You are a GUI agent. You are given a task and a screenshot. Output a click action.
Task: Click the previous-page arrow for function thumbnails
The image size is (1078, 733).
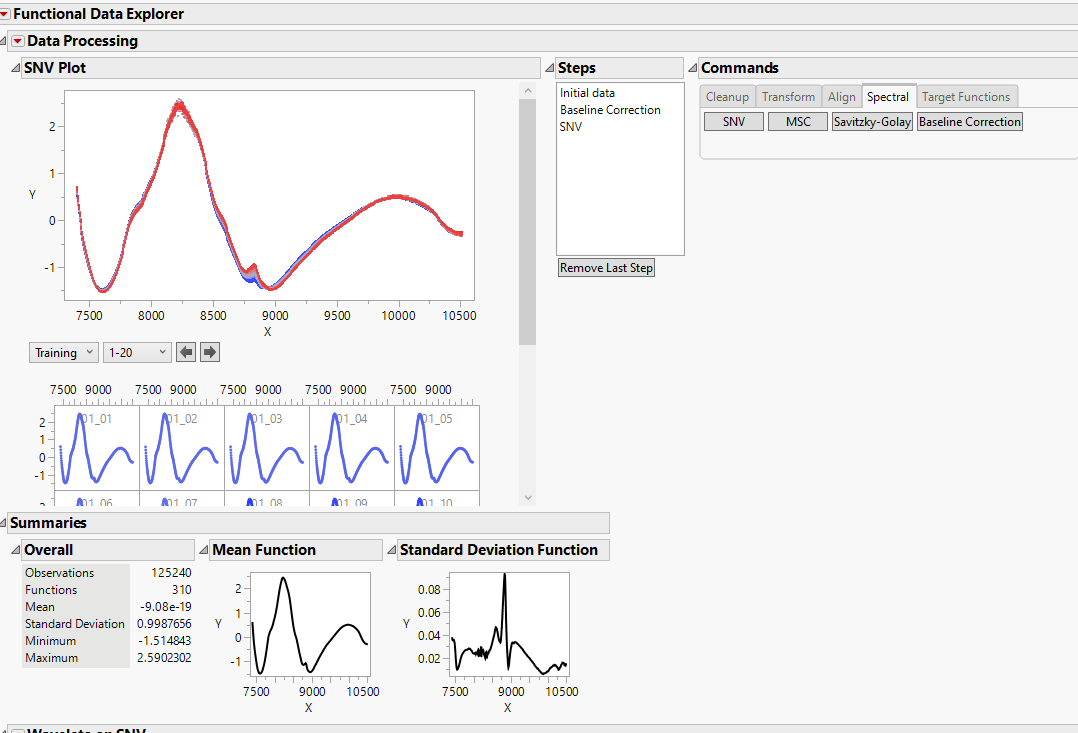[185, 352]
